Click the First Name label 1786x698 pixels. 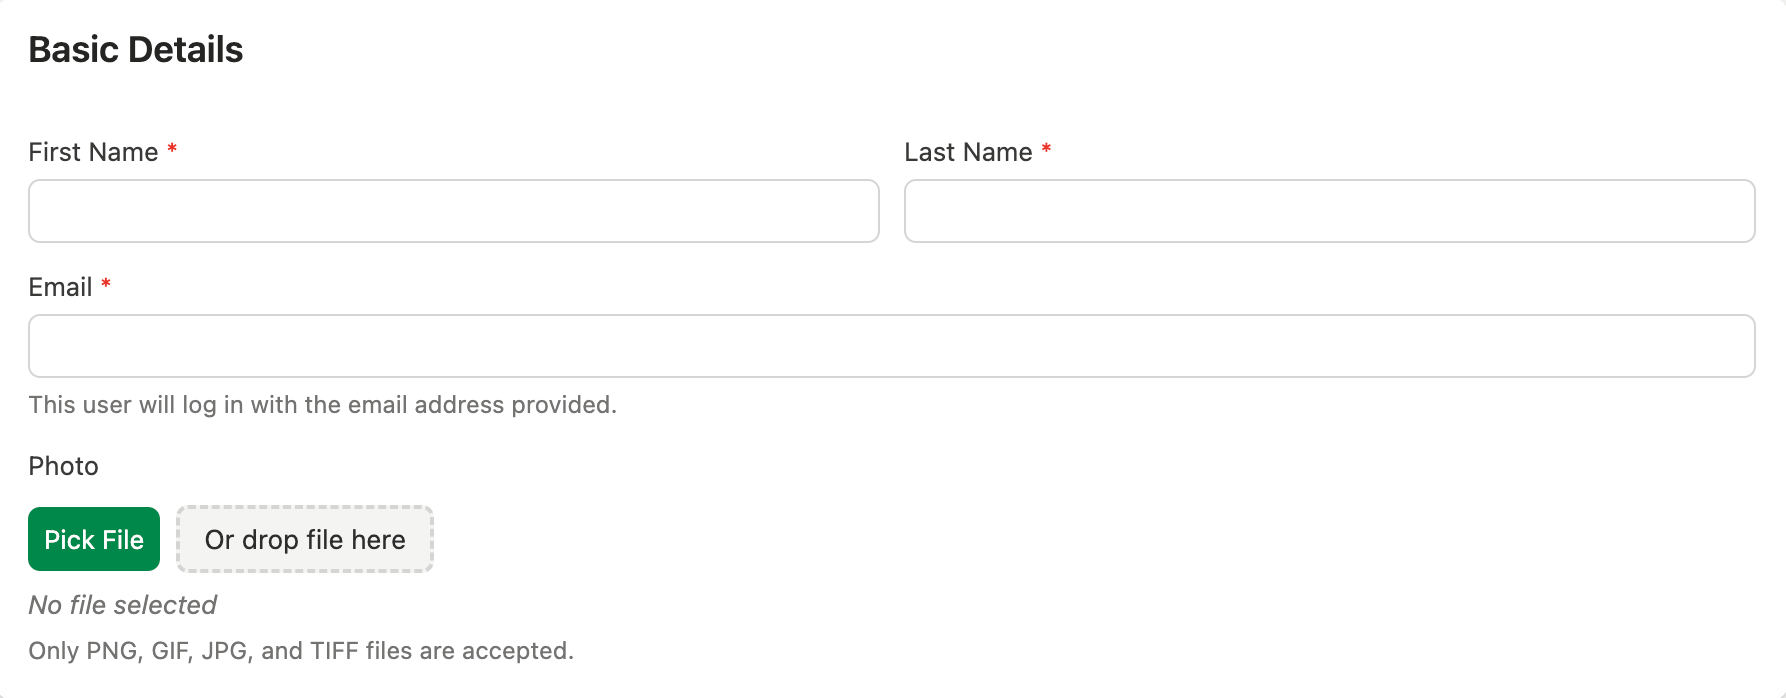(x=92, y=152)
